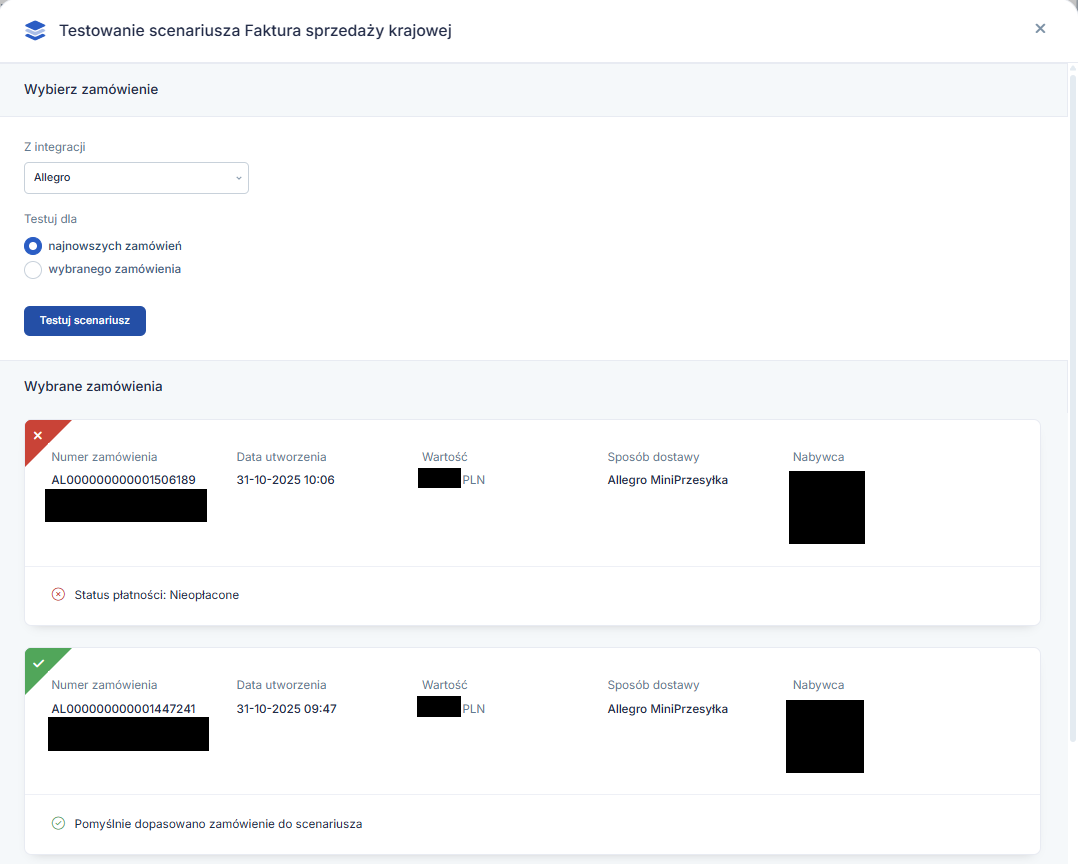The height and width of the screenshot is (864, 1078).
Task: Click order number AL000000000001447241
Action: click(x=123, y=709)
